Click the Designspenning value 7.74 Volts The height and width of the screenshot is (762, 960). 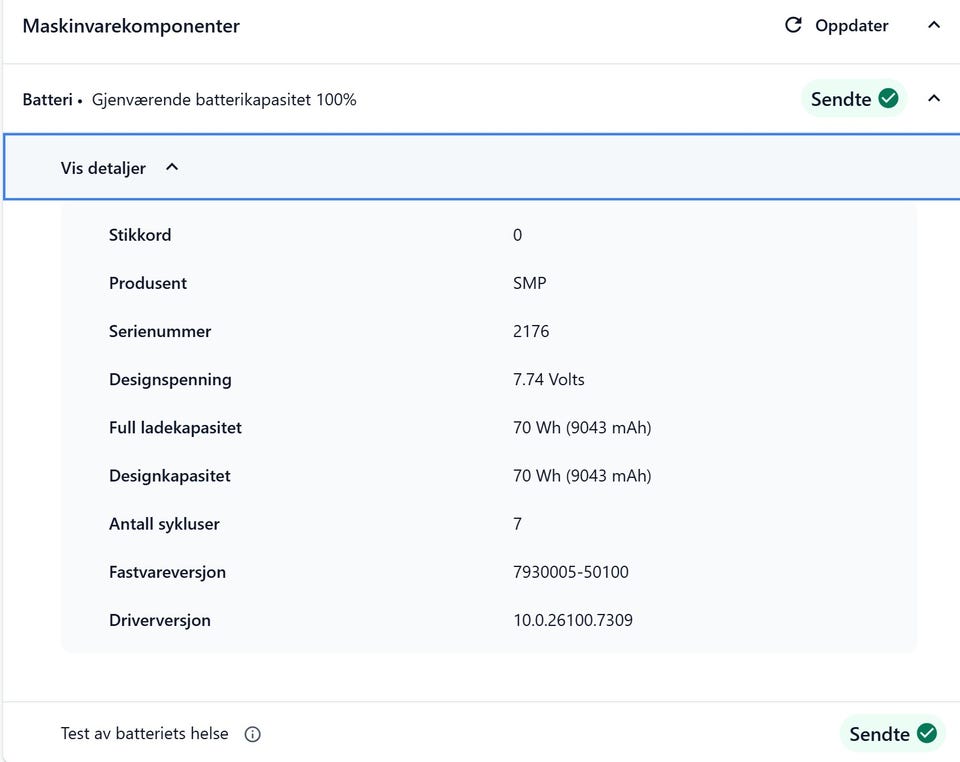point(548,379)
